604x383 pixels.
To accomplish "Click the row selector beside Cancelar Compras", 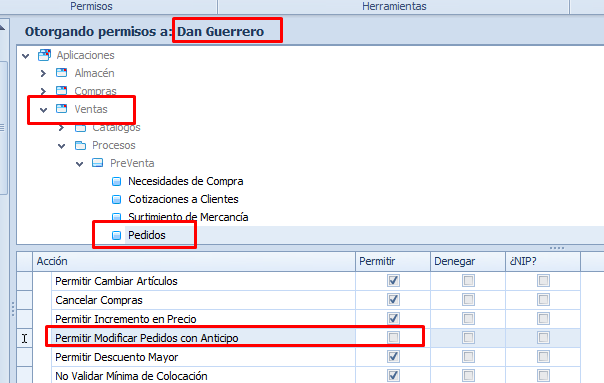I will 25,300.
